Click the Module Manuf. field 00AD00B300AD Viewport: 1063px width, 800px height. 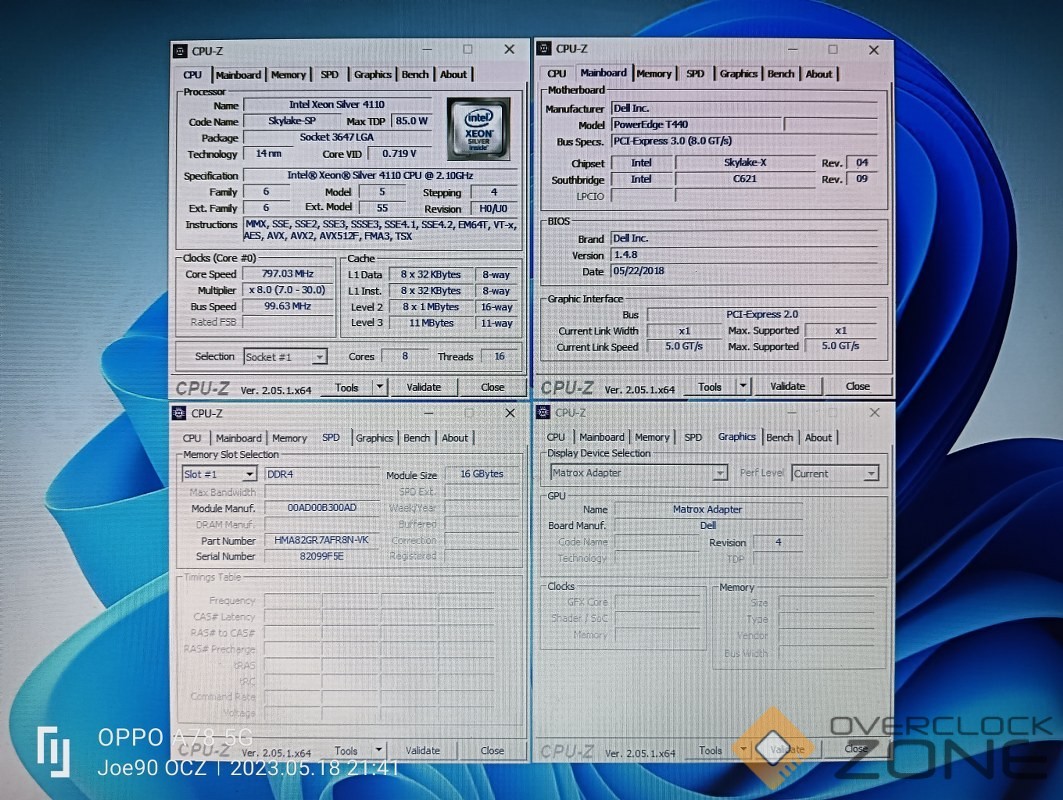[x=321, y=507]
